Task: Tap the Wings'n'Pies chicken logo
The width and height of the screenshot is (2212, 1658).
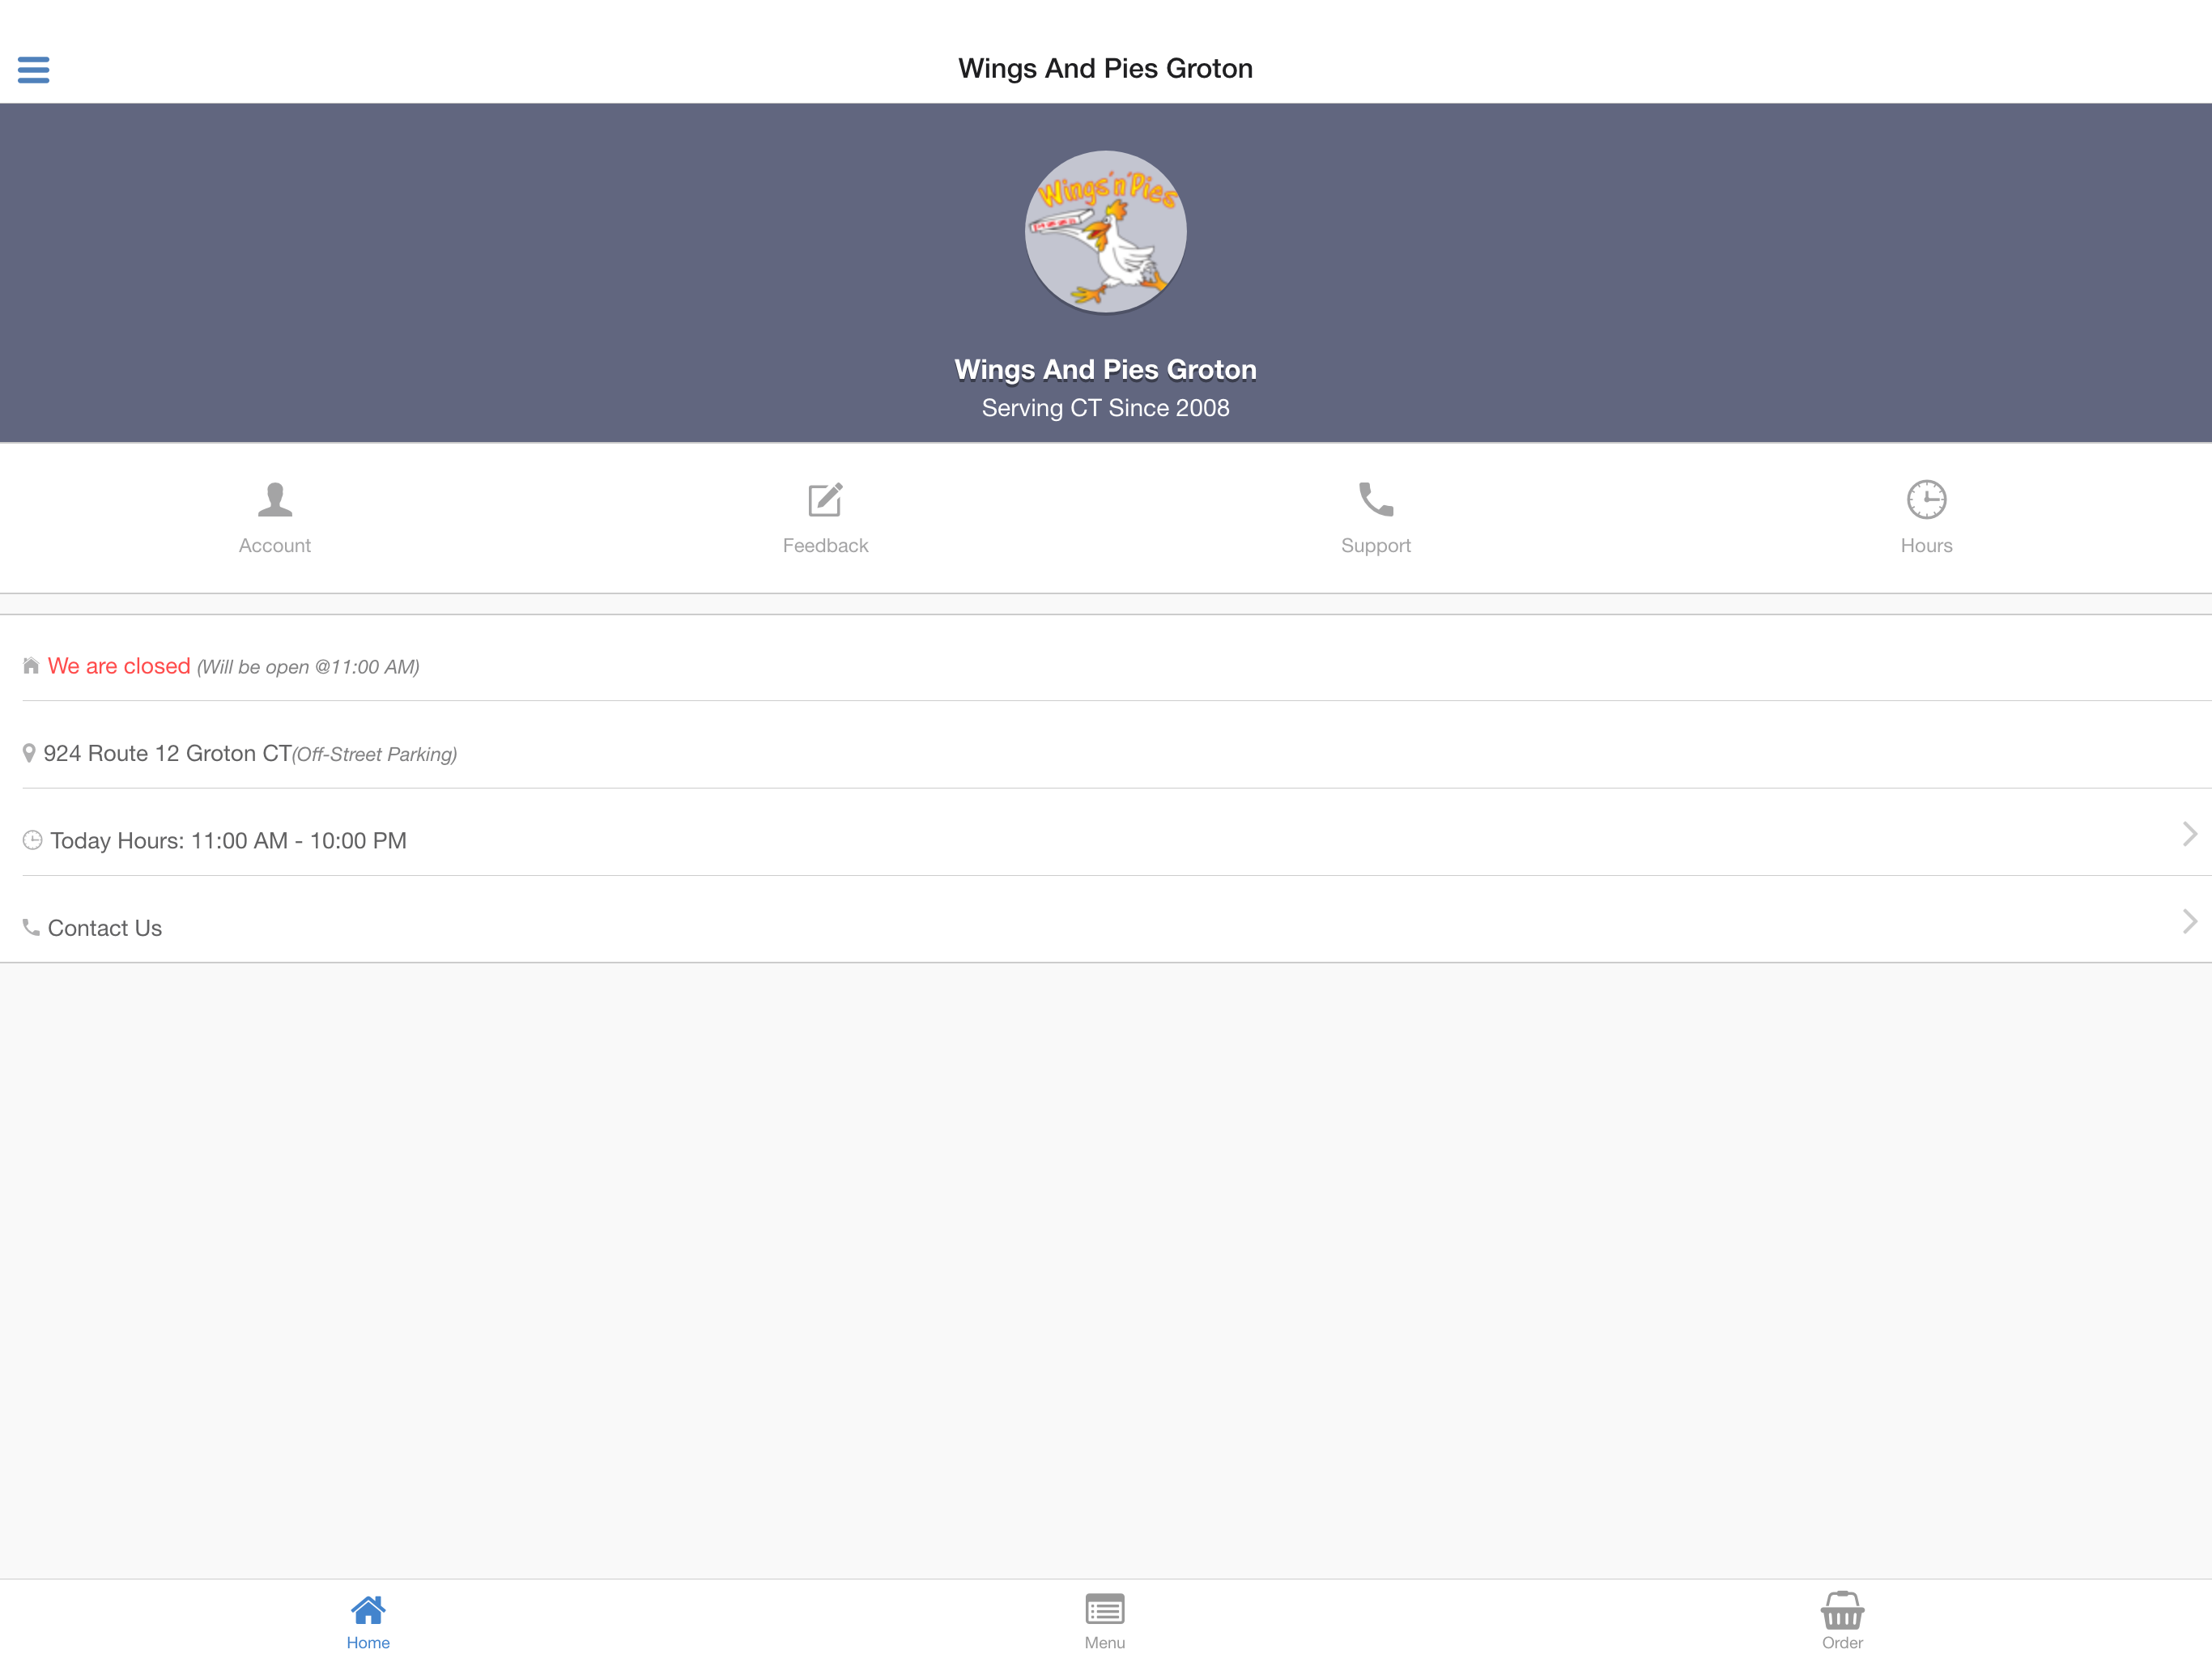Action: (1105, 232)
